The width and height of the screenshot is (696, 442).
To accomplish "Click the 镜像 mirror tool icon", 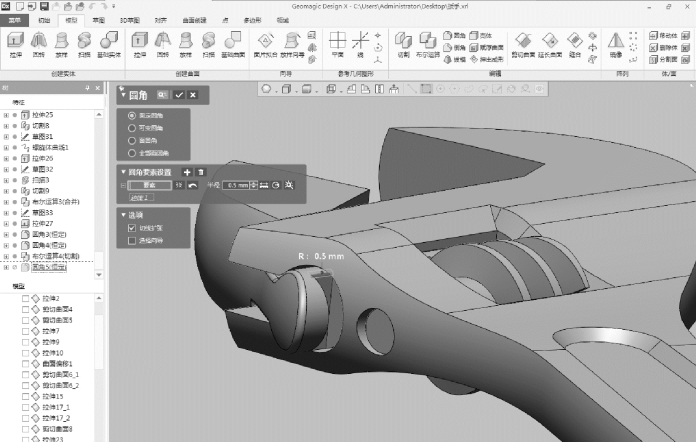I will coord(616,43).
